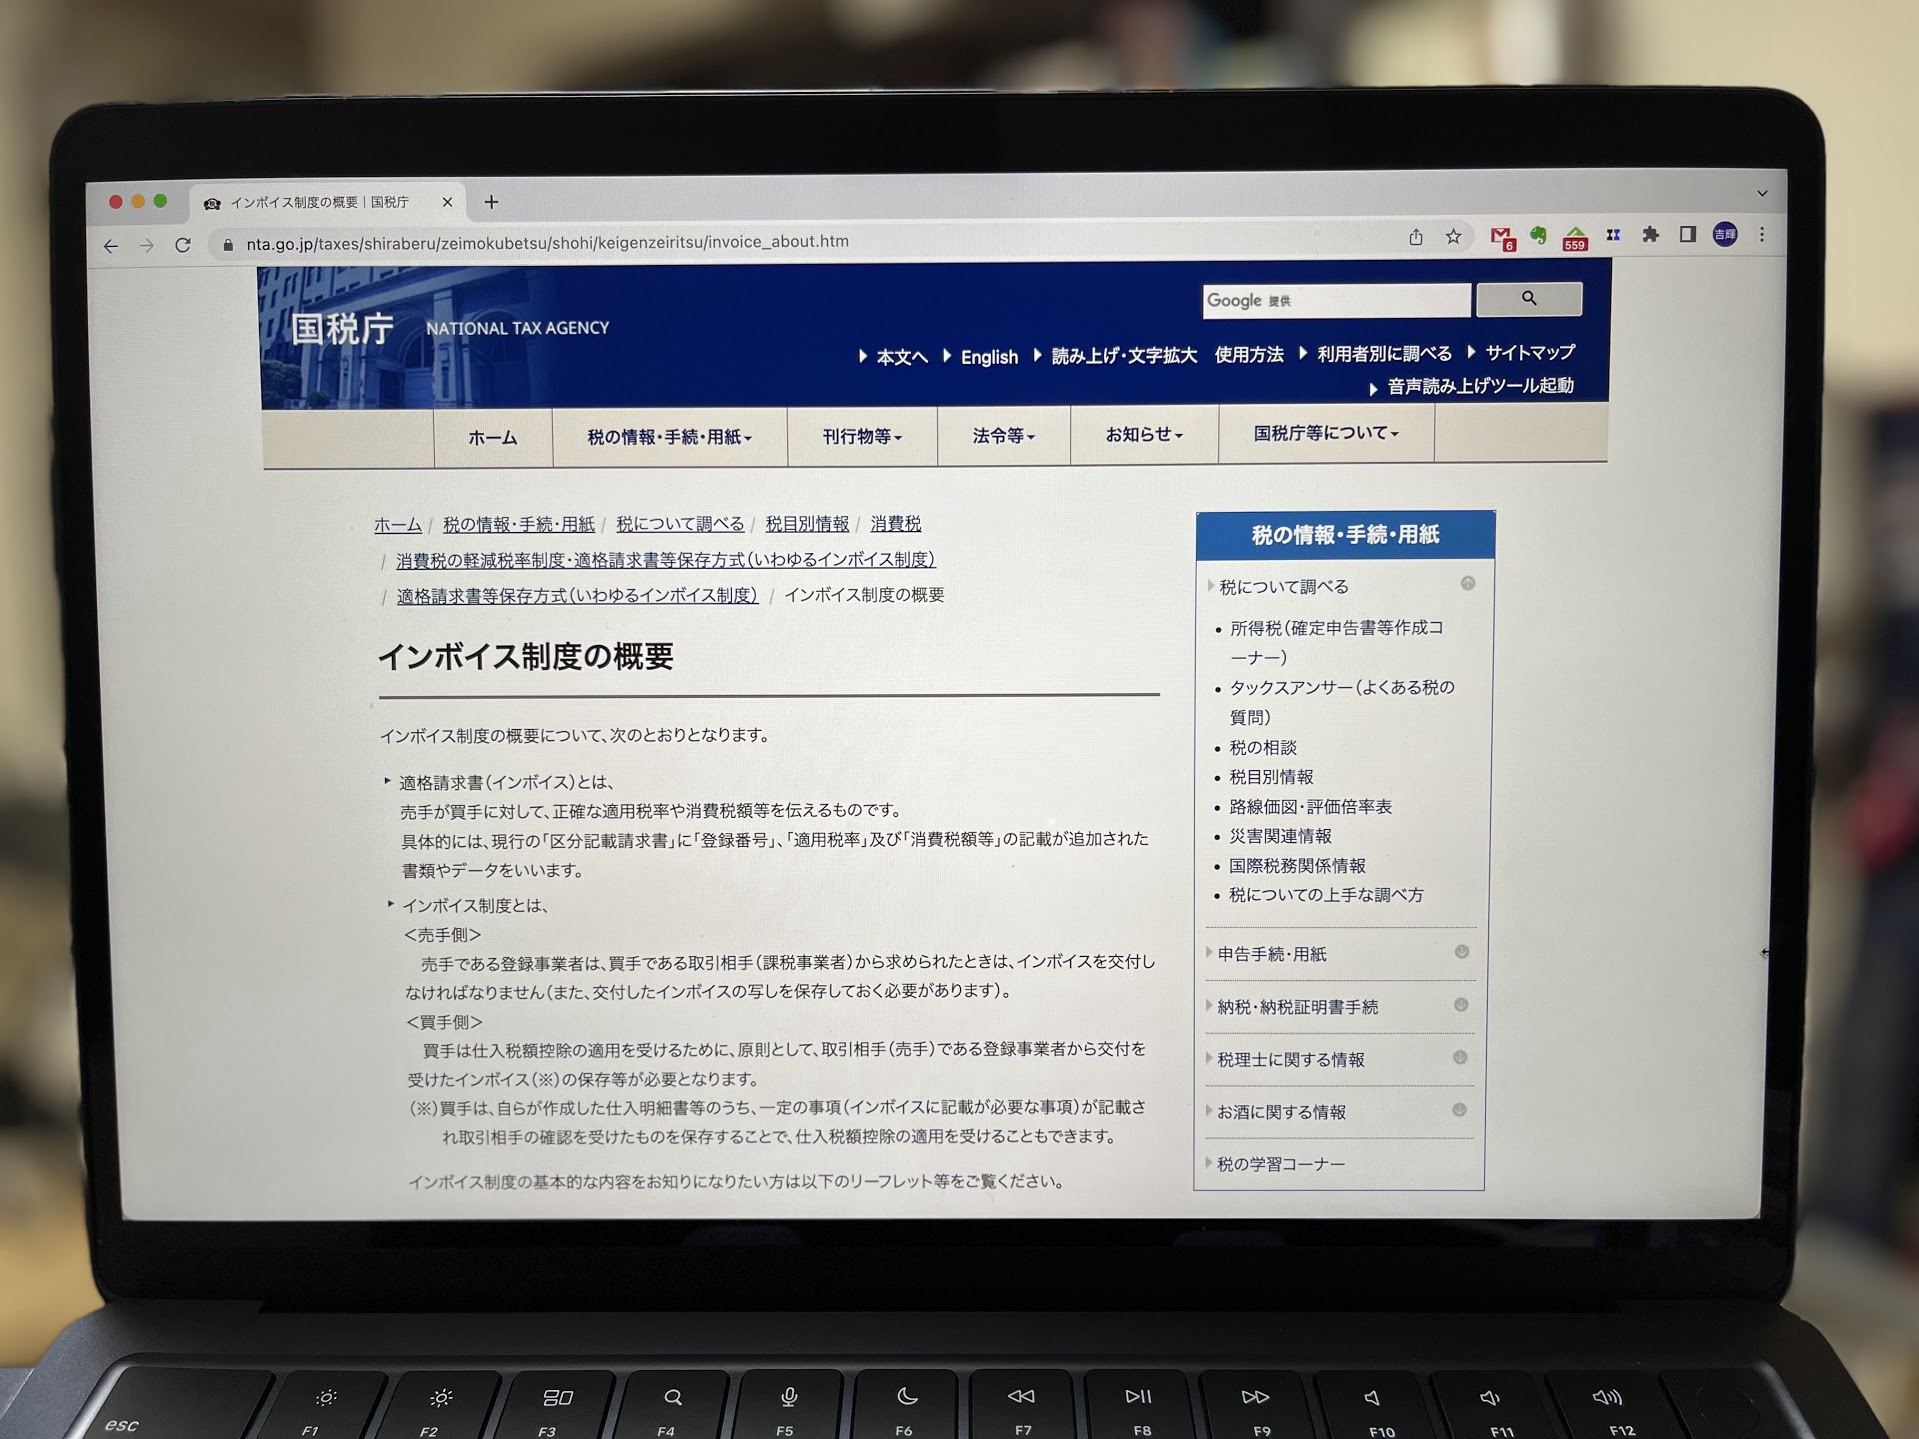Open a new browser tab

[491, 202]
